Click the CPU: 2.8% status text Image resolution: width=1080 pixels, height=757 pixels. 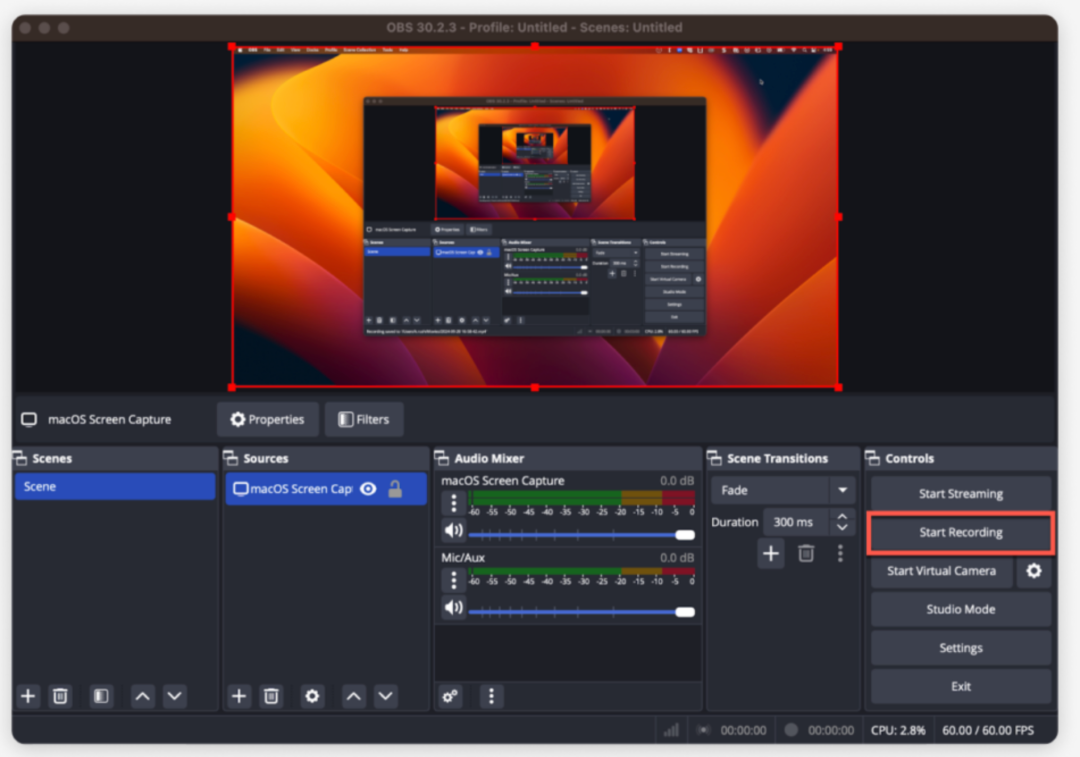pyautogui.click(x=898, y=730)
